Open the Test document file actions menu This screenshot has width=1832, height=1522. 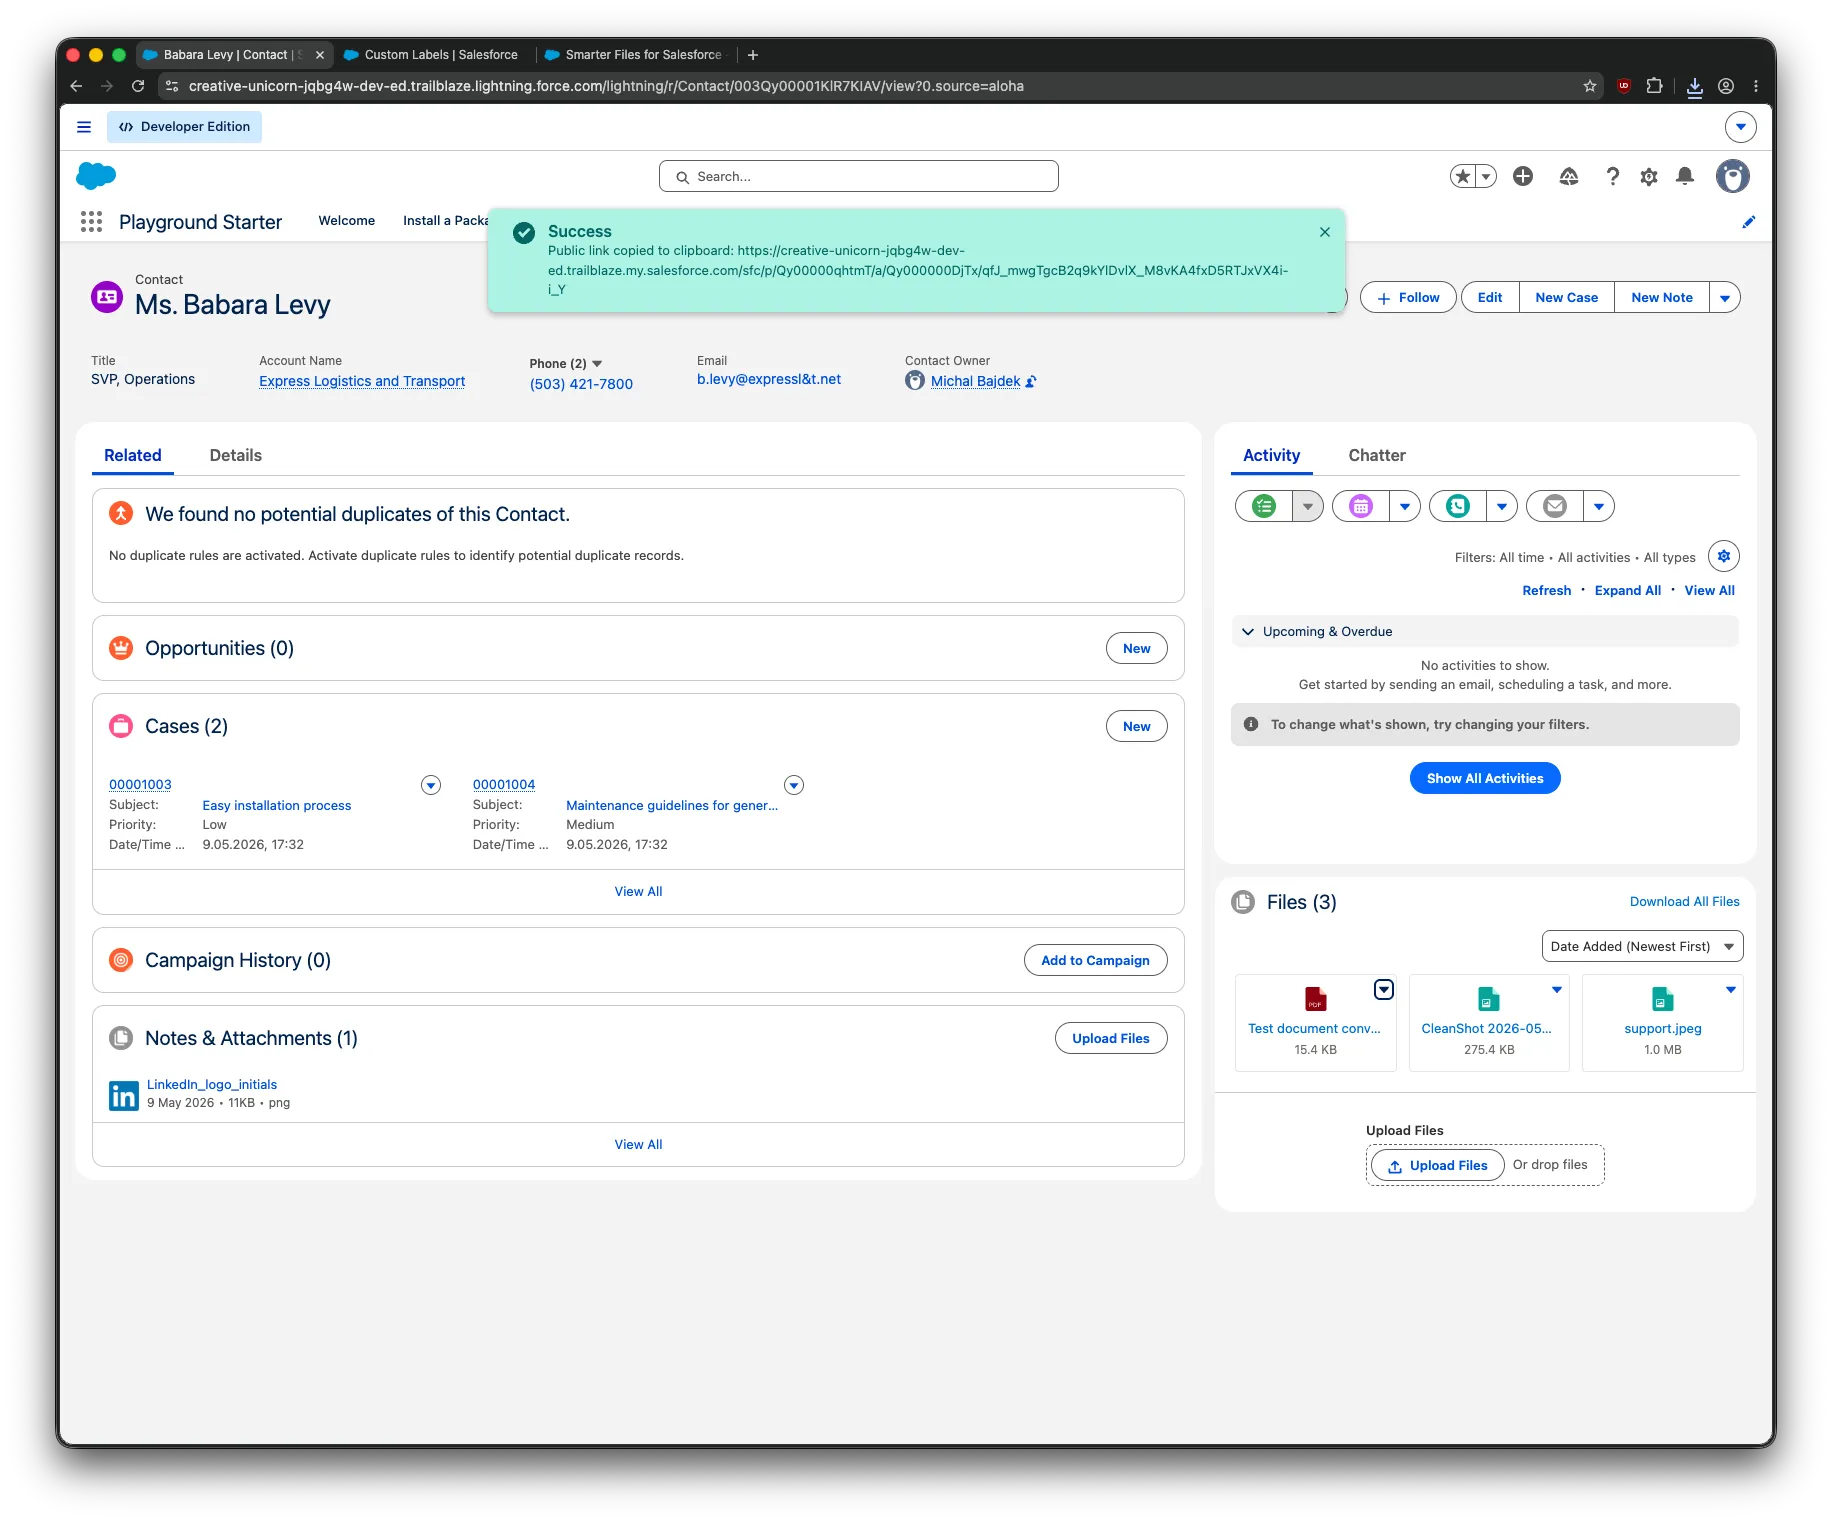coord(1384,989)
